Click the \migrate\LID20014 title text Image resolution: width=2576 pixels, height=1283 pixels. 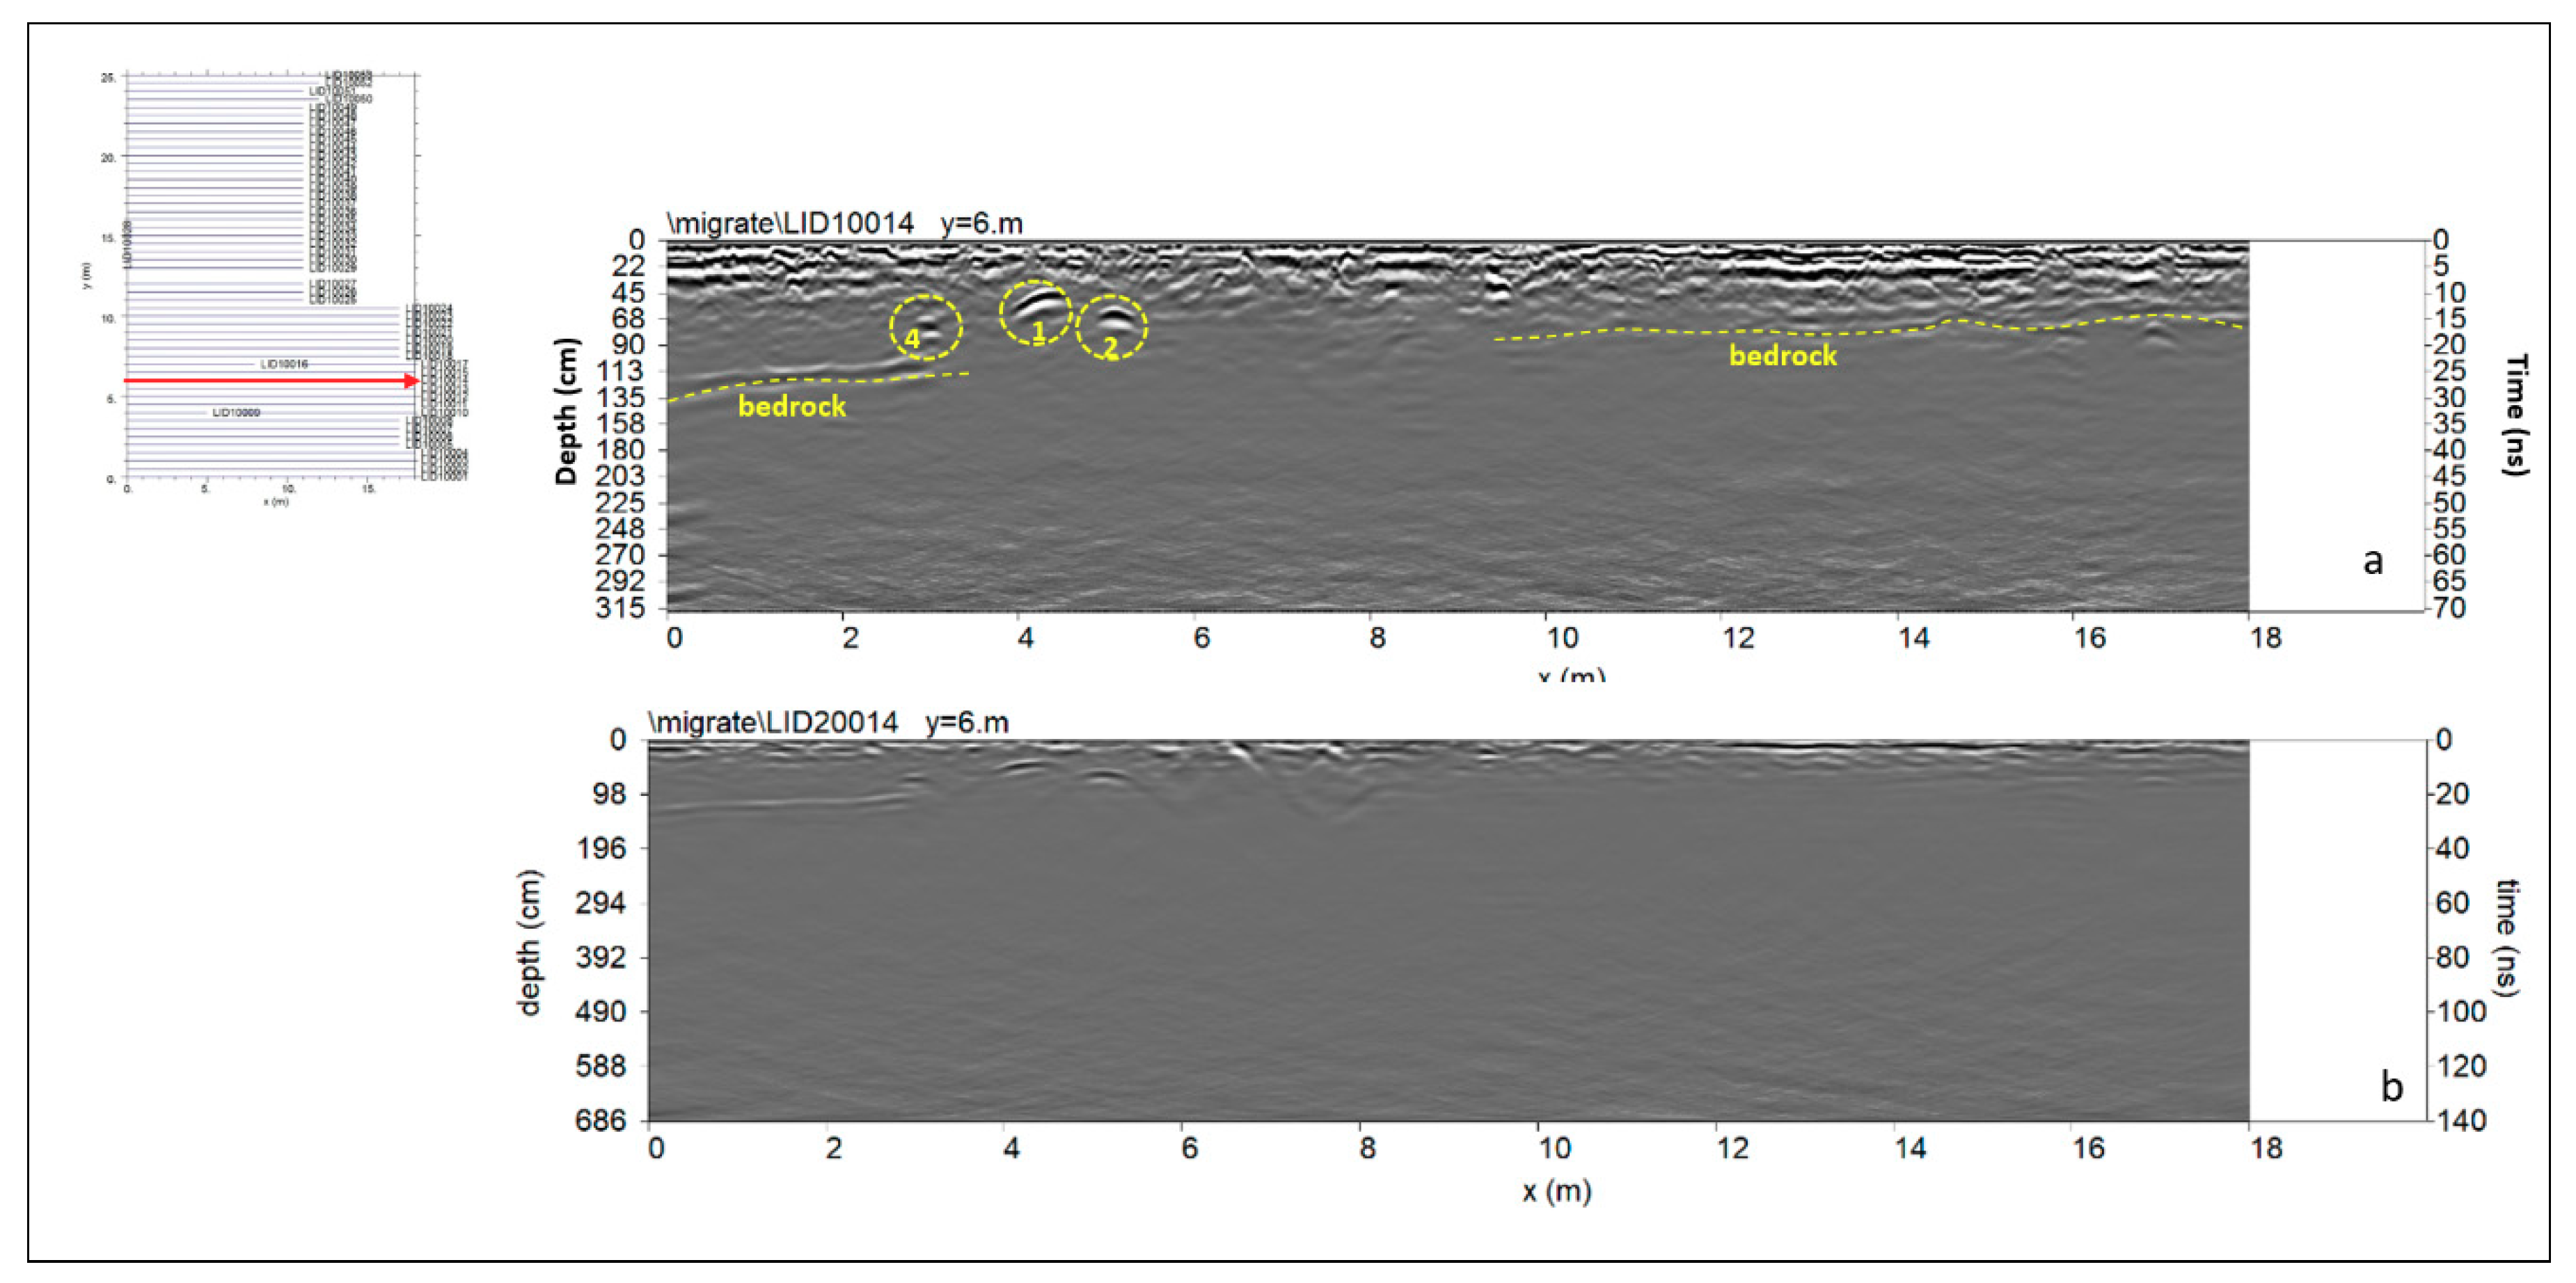(x=773, y=722)
